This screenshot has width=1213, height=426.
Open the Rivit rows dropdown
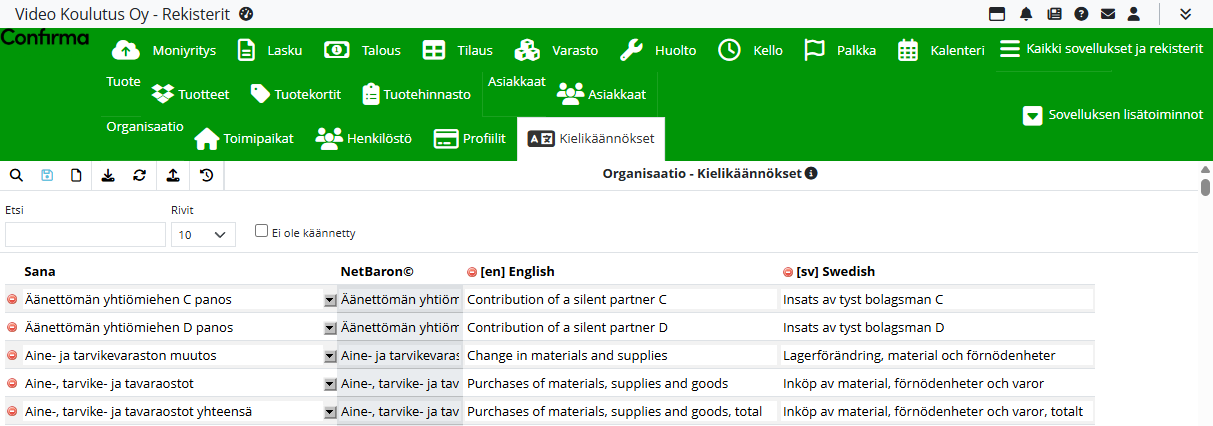coord(203,235)
